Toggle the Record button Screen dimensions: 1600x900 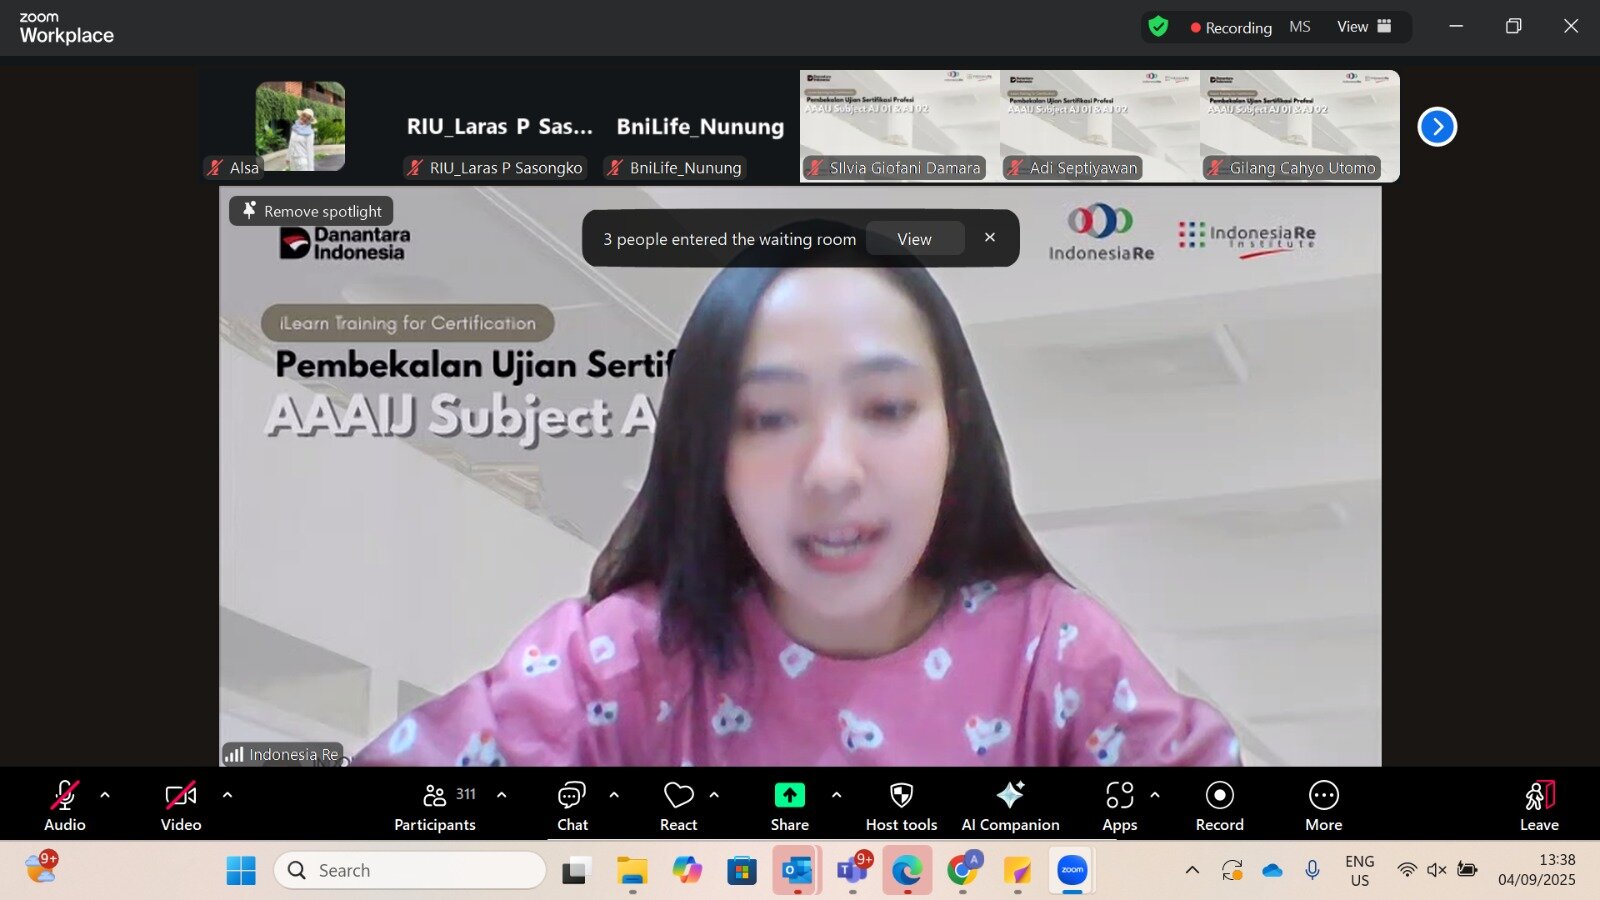click(1219, 805)
